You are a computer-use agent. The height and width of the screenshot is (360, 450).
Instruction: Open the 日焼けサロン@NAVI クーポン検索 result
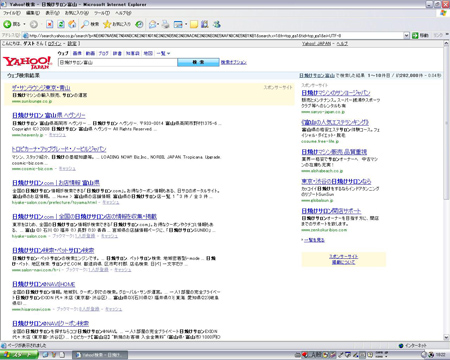(50, 323)
